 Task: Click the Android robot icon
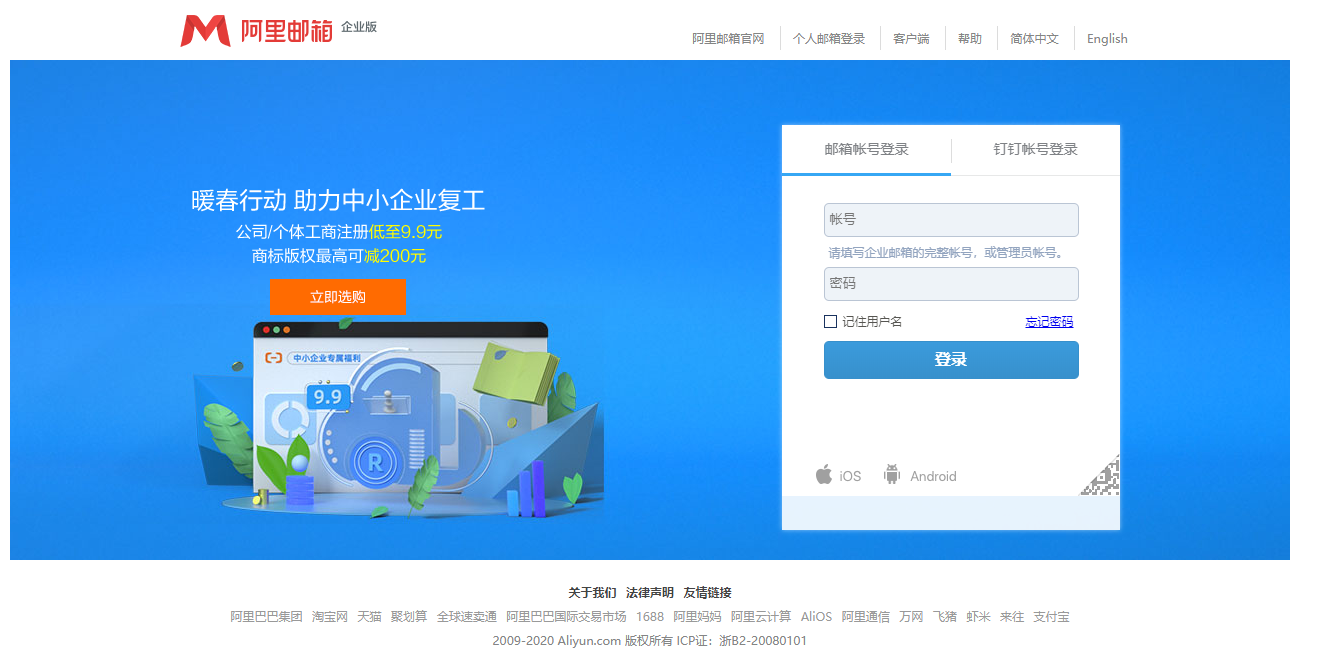[892, 475]
